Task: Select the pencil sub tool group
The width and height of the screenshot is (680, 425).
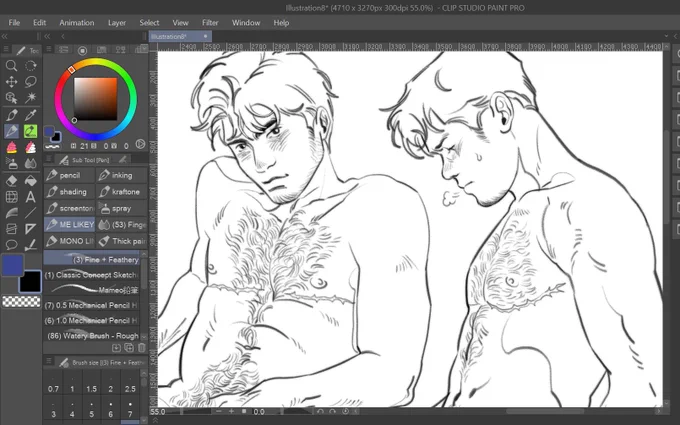Action: point(69,175)
